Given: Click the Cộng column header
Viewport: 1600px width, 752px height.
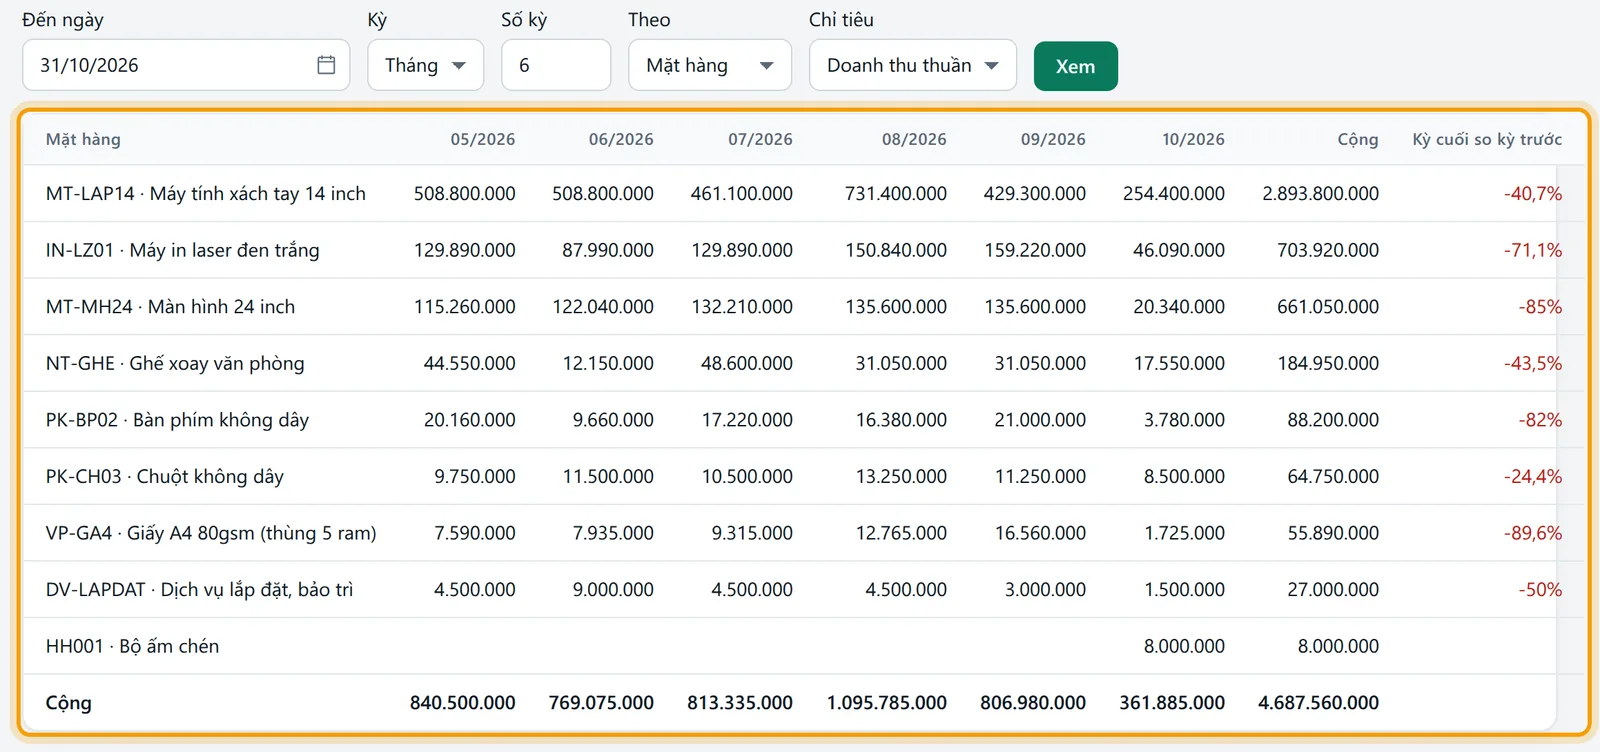Looking at the screenshot, I should pyautogui.click(x=1358, y=139).
